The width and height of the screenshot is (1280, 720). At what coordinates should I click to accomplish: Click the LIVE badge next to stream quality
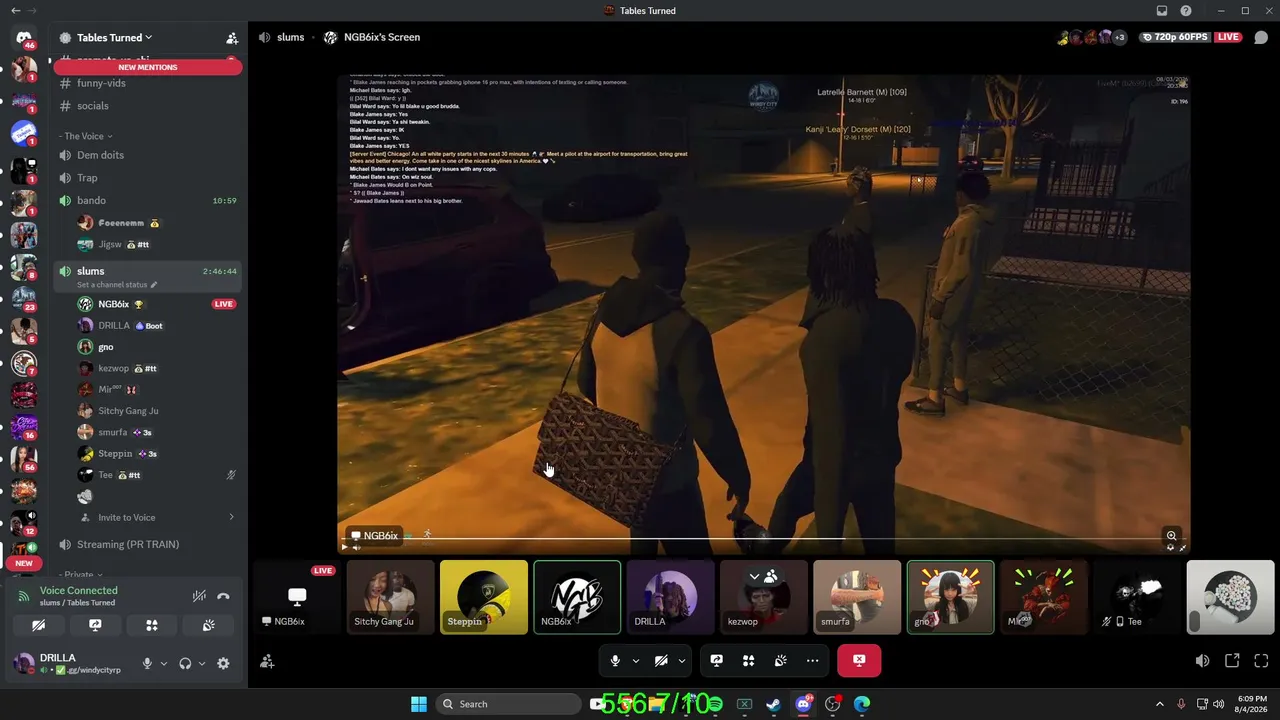click(1228, 37)
